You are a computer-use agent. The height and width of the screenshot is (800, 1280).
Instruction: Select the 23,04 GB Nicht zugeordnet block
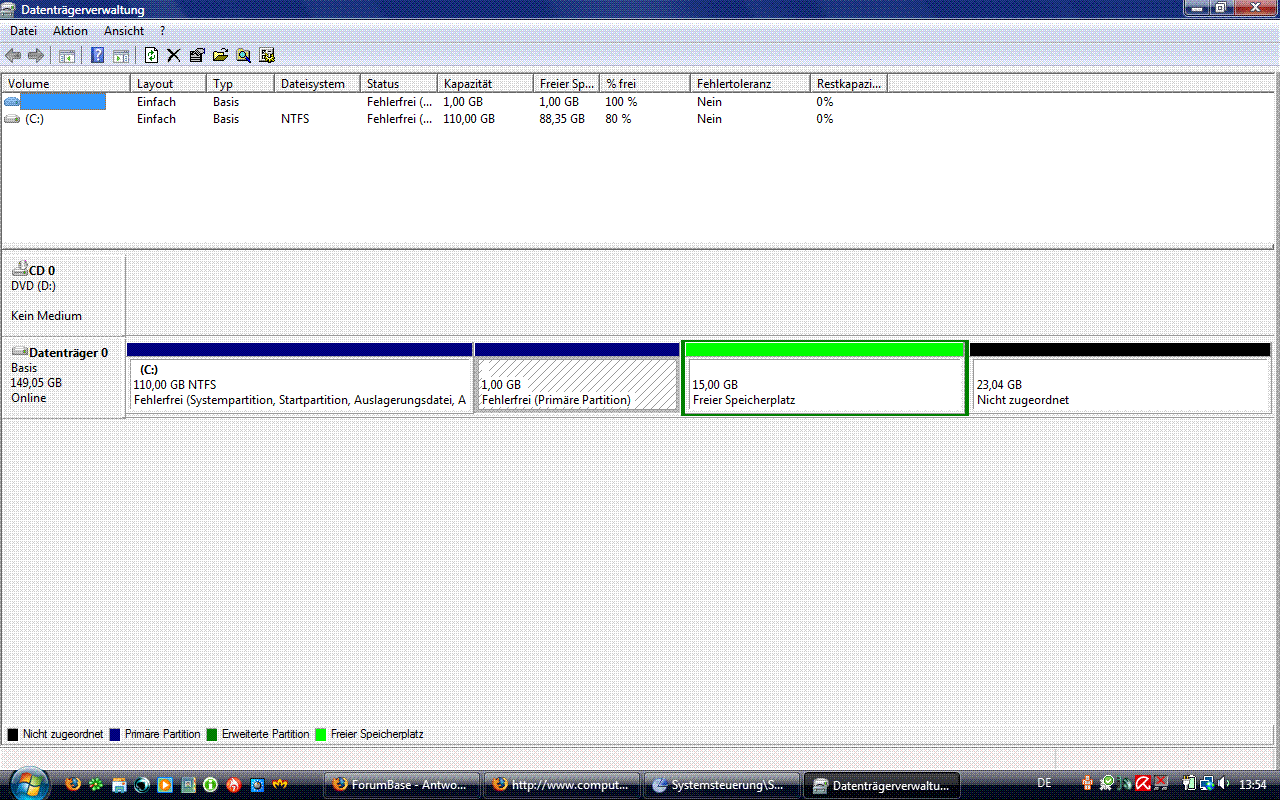click(x=1120, y=378)
